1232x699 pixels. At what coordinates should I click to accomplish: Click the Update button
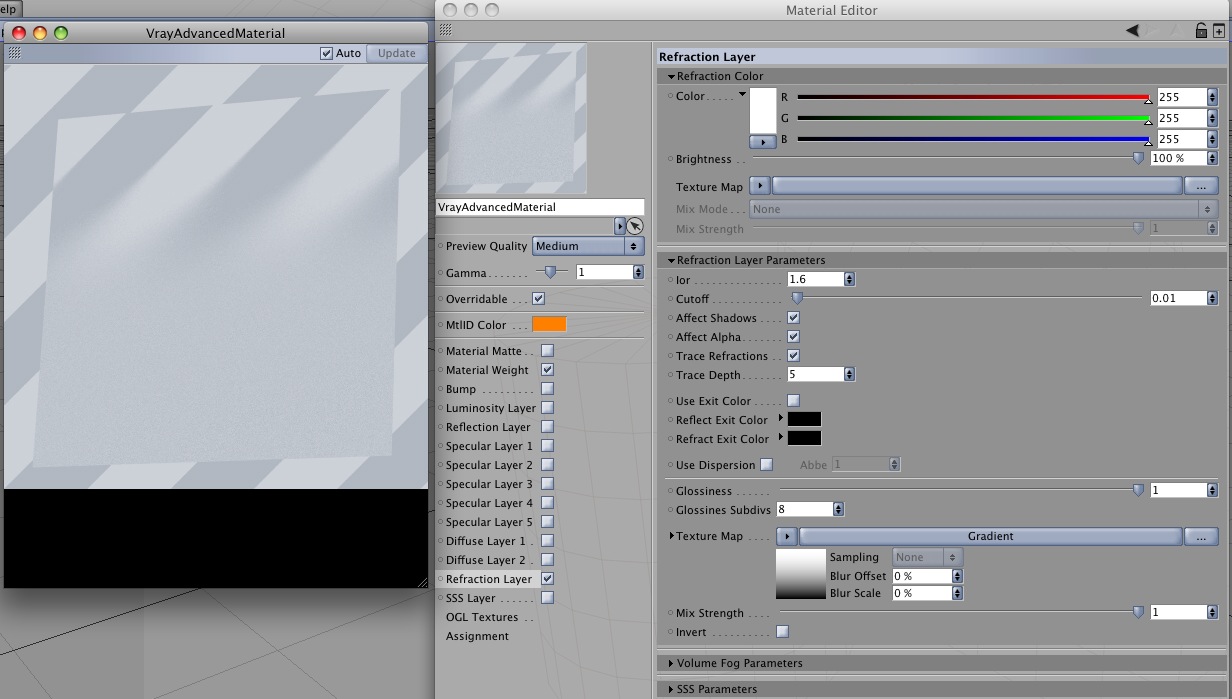point(397,53)
